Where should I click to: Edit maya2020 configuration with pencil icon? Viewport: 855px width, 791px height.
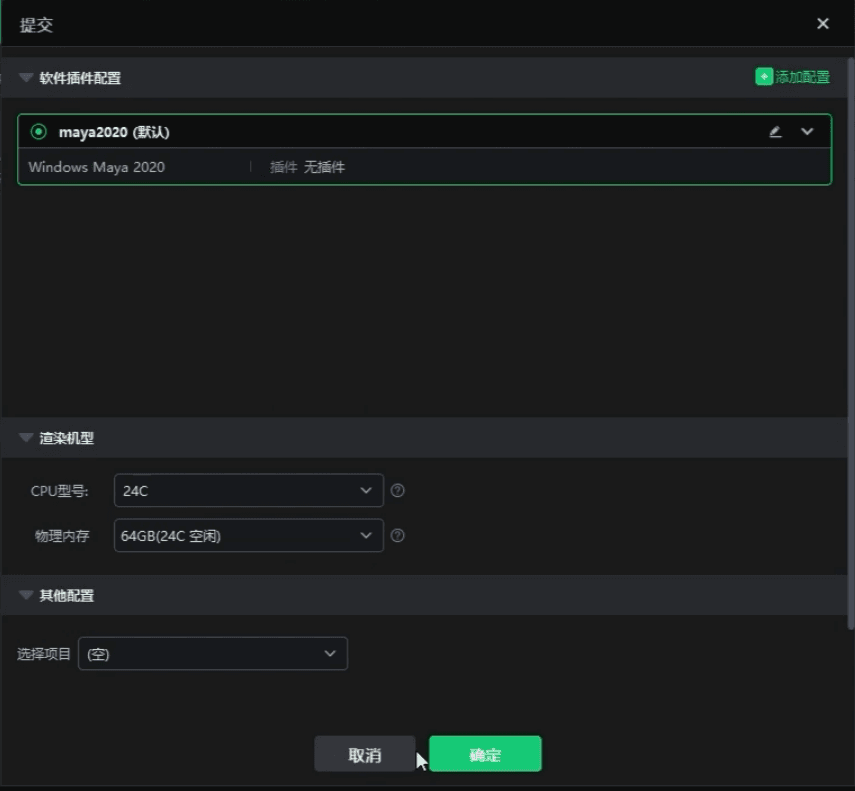coord(775,132)
